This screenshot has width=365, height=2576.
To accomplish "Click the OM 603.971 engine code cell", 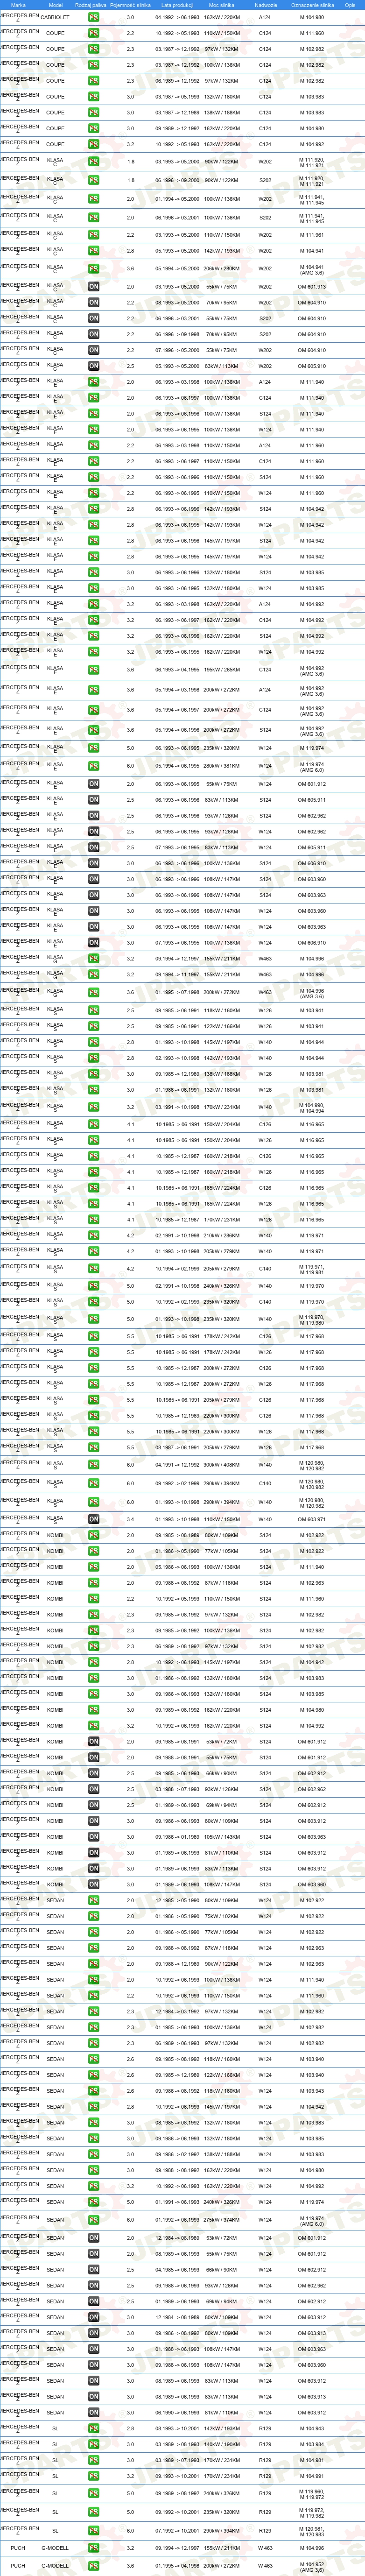I will pos(312,1519).
